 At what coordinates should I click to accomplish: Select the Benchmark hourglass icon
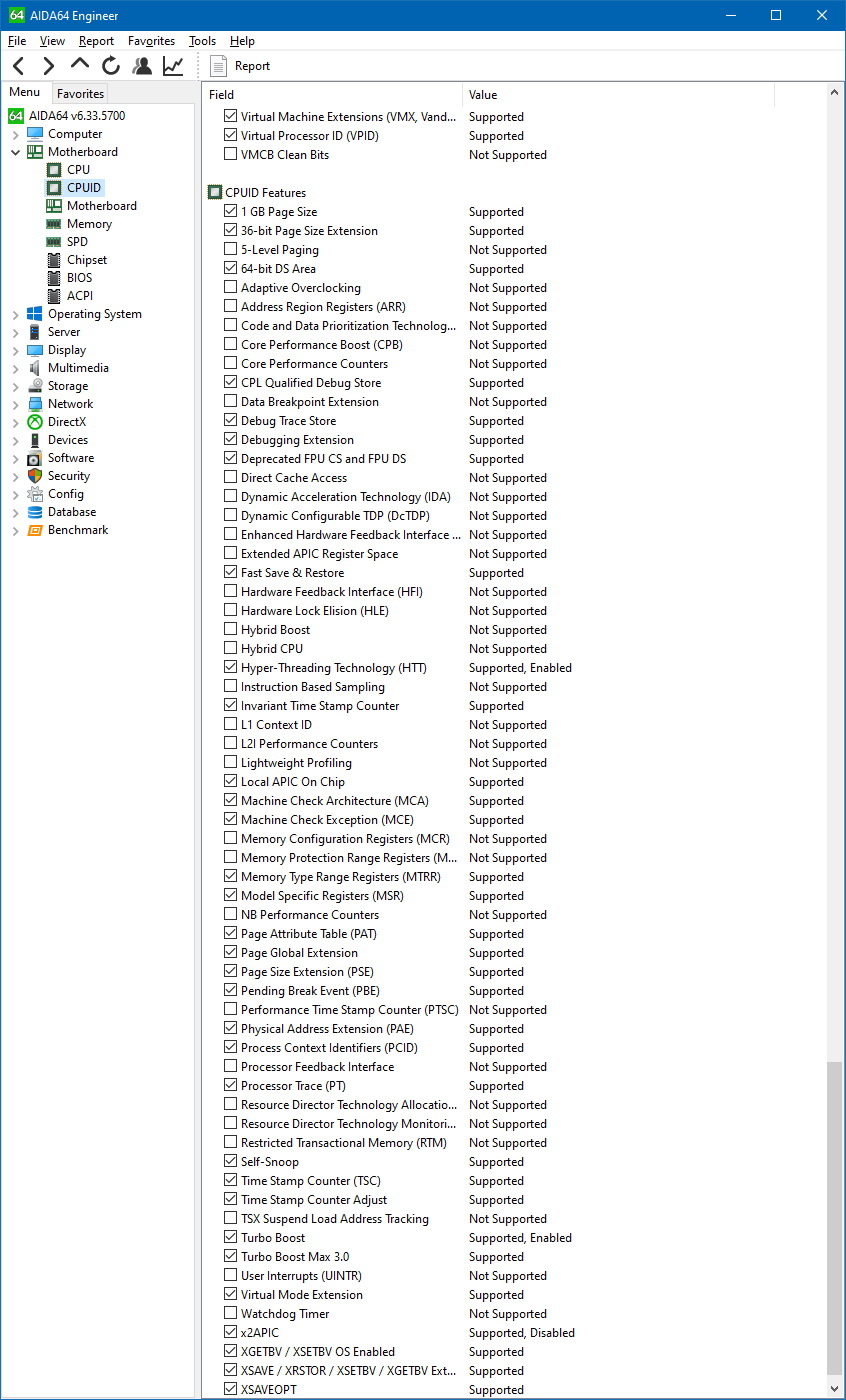coord(35,530)
